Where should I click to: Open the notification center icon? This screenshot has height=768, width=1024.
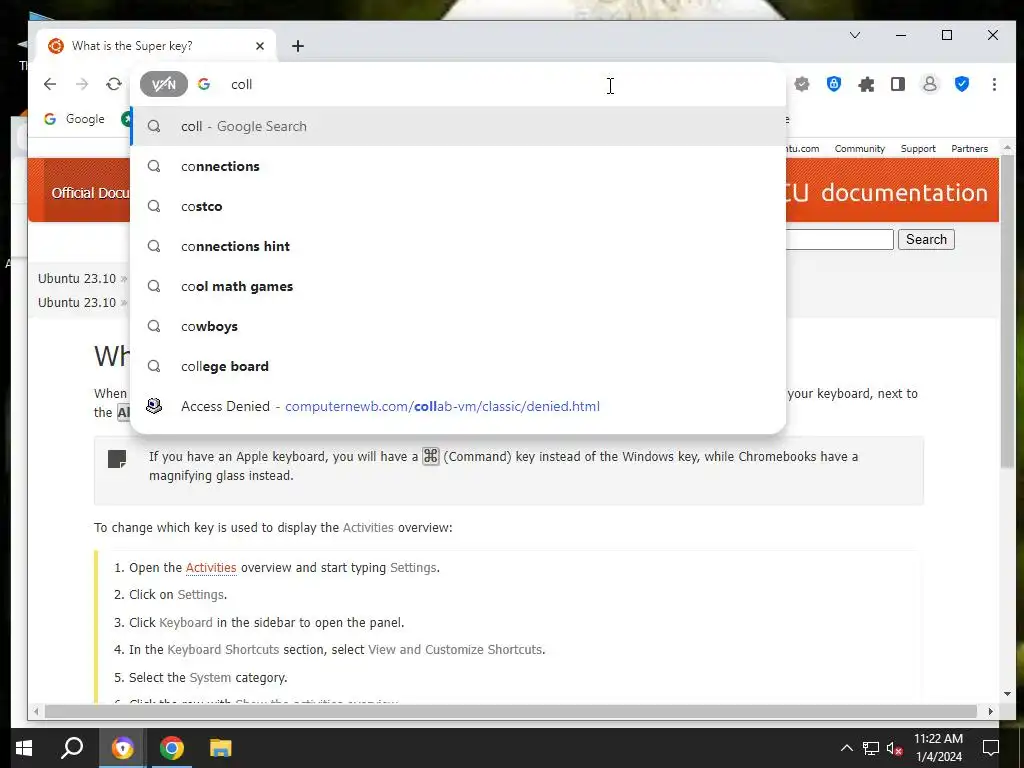[x=991, y=748]
